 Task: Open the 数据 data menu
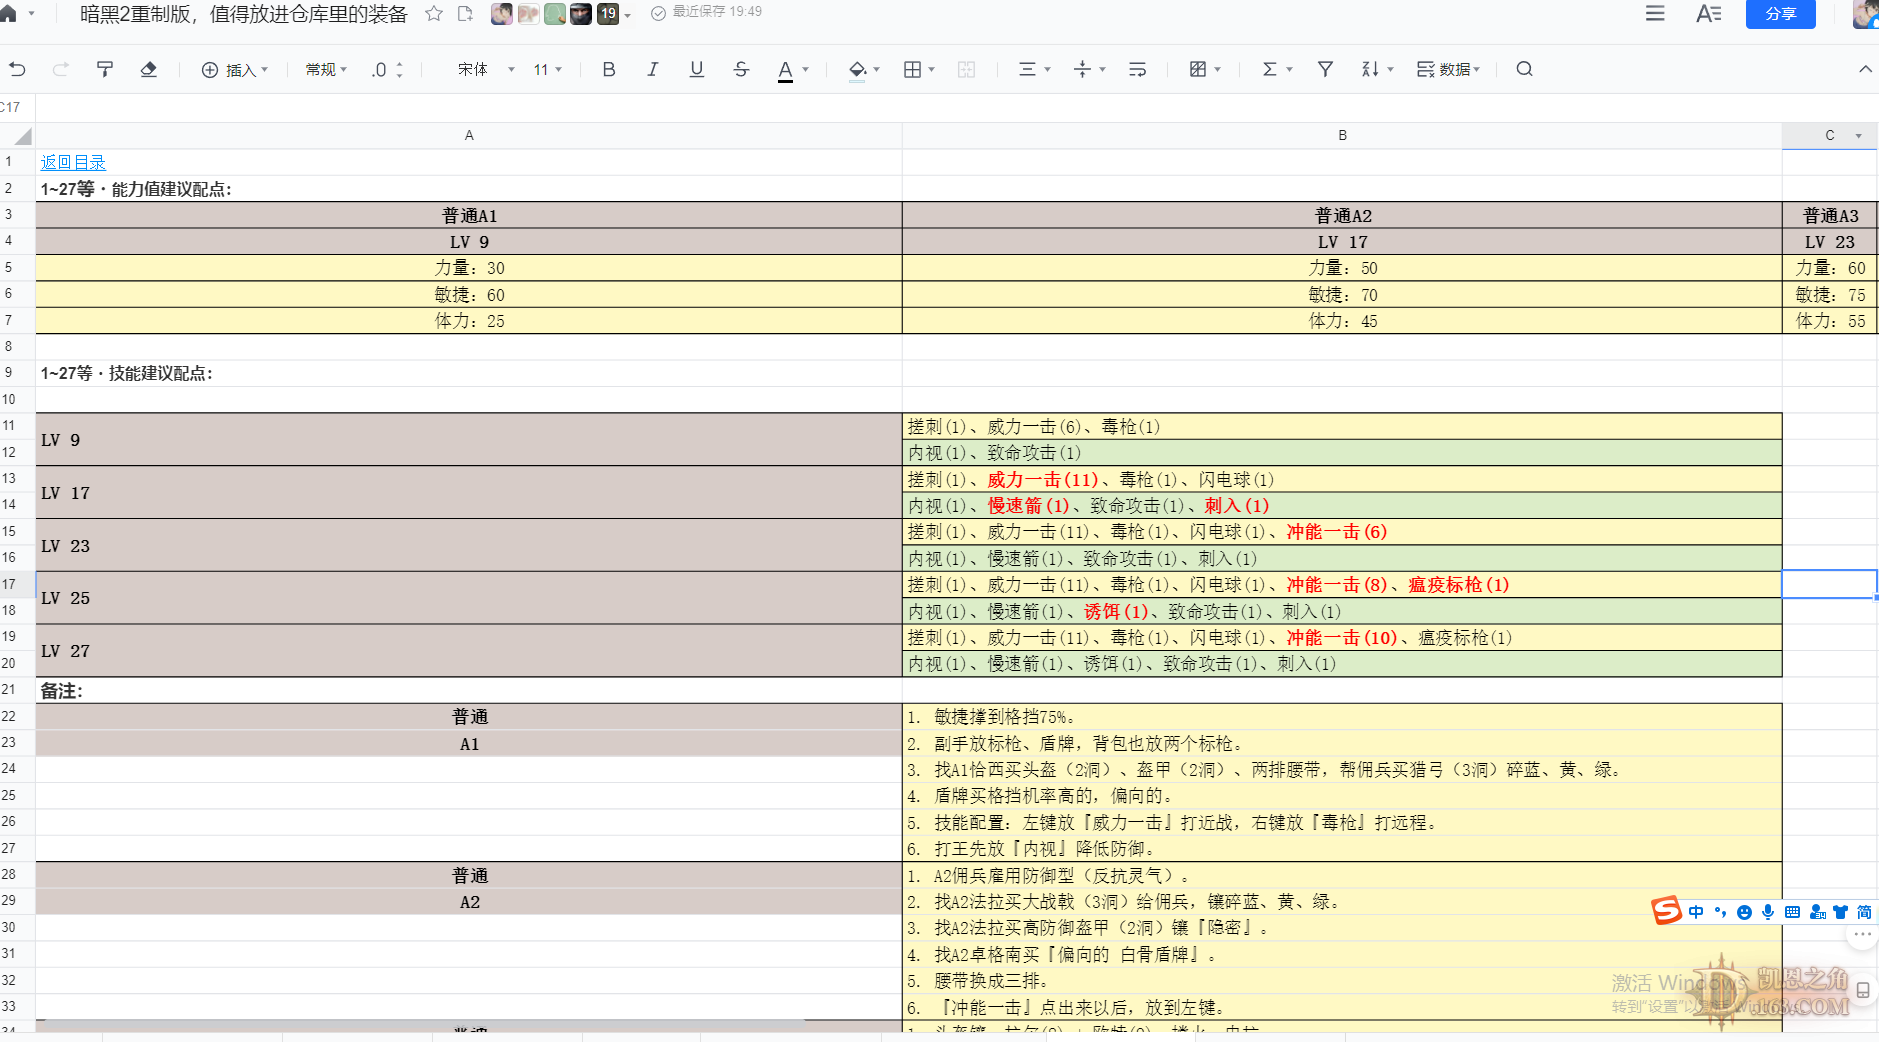[1448, 69]
